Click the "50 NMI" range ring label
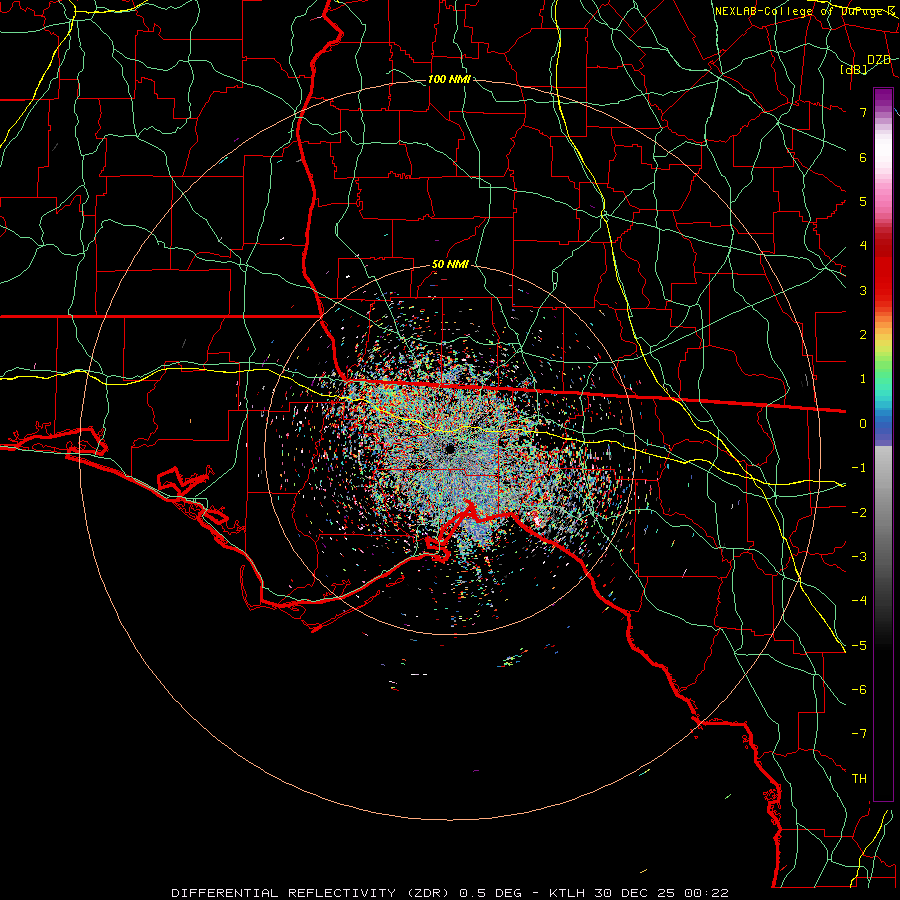This screenshot has width=900, height=900. pyautogui.click(x=450, y=265)
